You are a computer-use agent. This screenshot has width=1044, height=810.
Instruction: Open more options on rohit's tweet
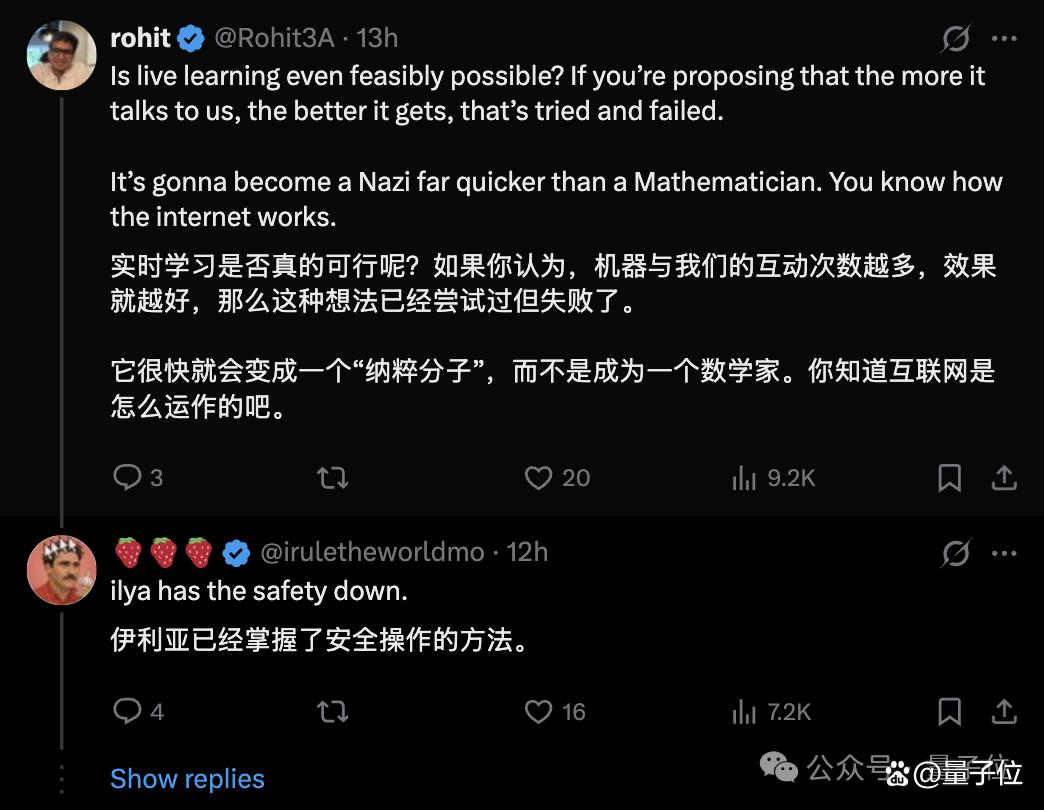1004,39
